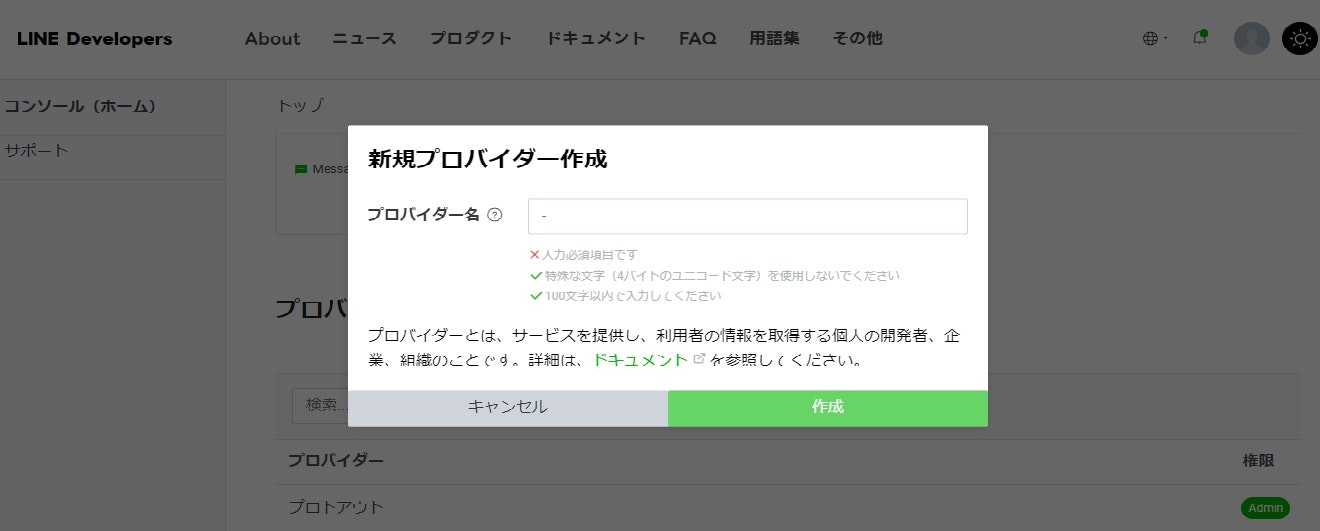Click the キャンセル button

tap(508, 407)
